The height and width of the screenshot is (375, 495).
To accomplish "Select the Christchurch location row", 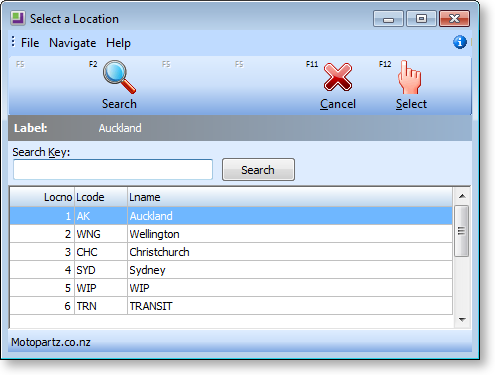I will tap(231, 252).
